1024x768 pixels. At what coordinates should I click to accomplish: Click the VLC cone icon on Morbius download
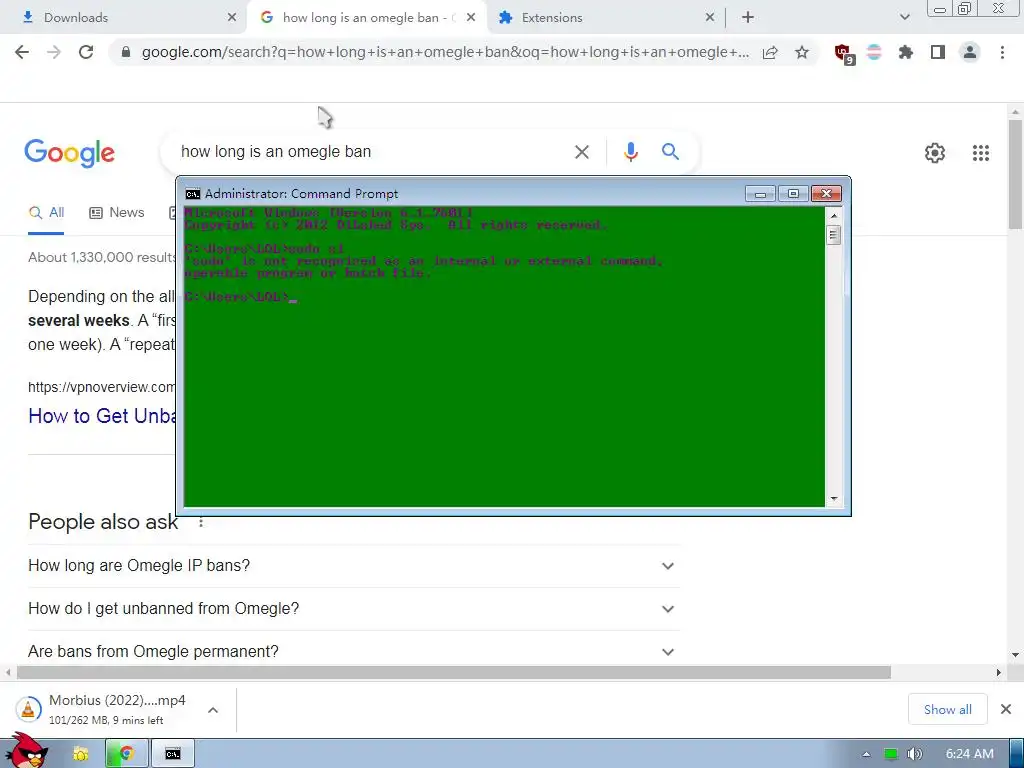(x=28, y=709)
